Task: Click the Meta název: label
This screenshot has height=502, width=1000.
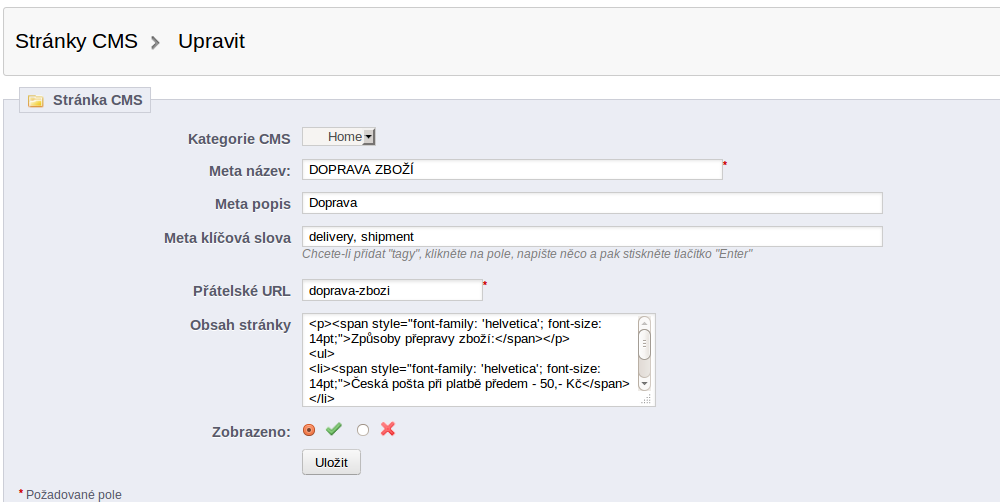Action: click(x=250, y=171)
